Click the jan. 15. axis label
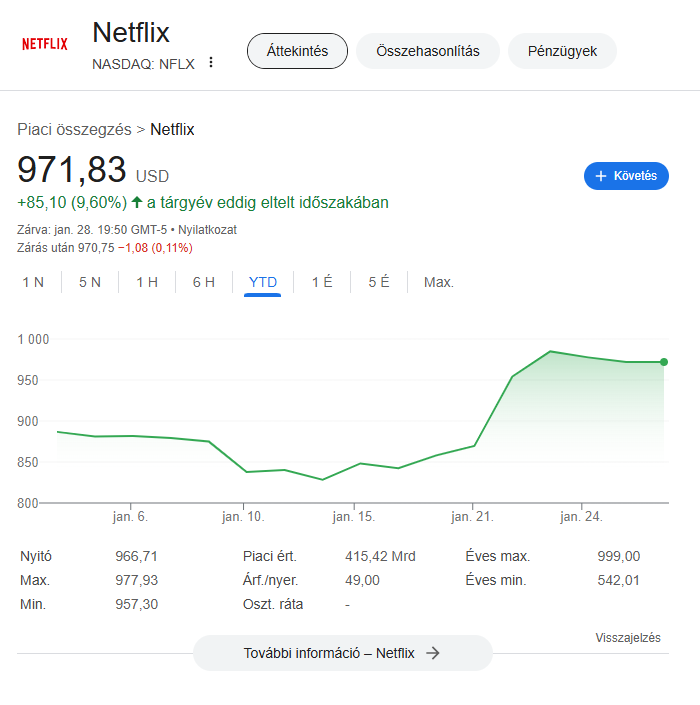 click(x=354, y=517)
